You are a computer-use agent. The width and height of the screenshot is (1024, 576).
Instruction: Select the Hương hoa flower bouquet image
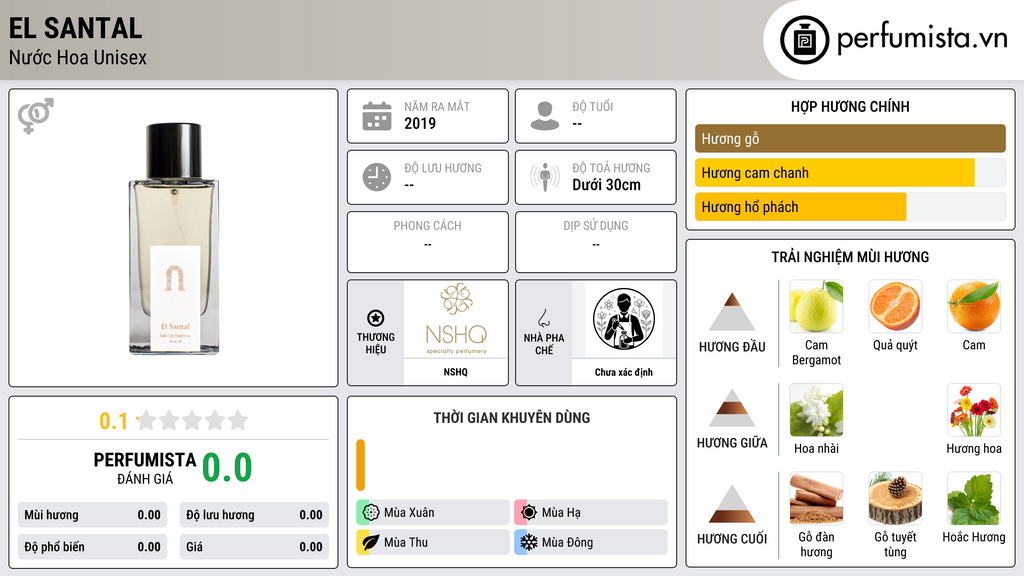[974, 410]
